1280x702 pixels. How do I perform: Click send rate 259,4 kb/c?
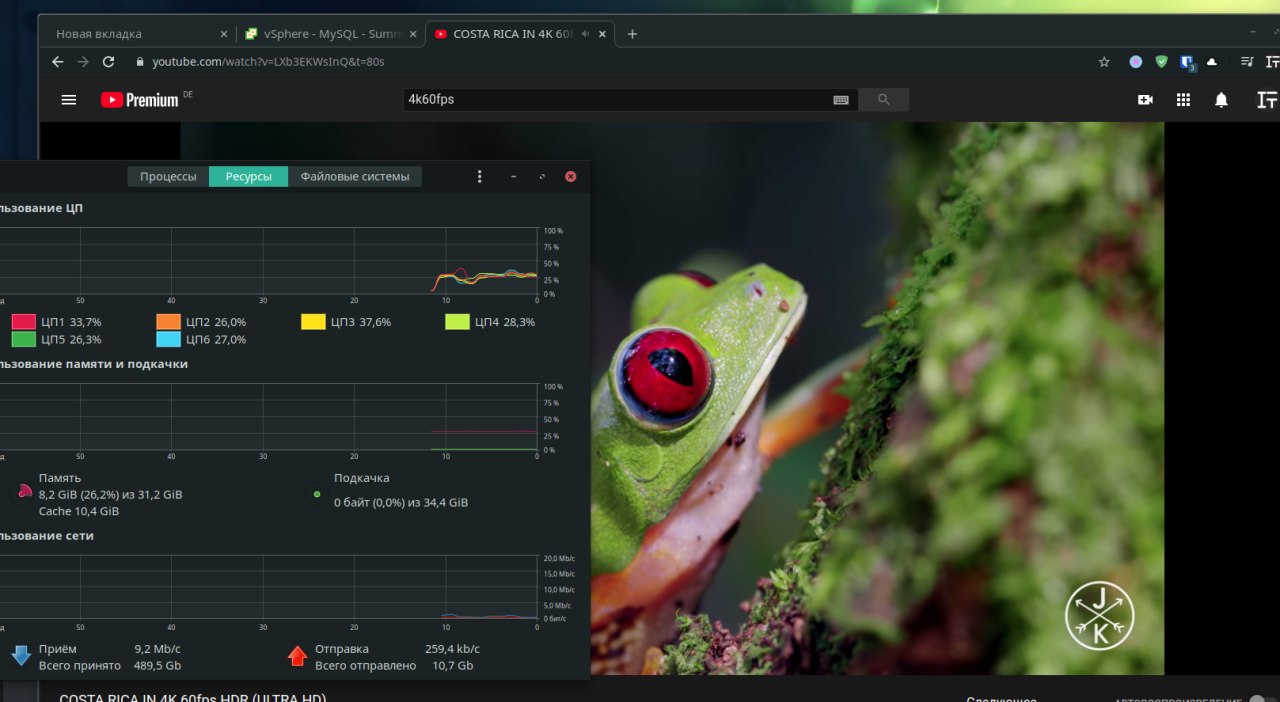click(x=452, y=649)
